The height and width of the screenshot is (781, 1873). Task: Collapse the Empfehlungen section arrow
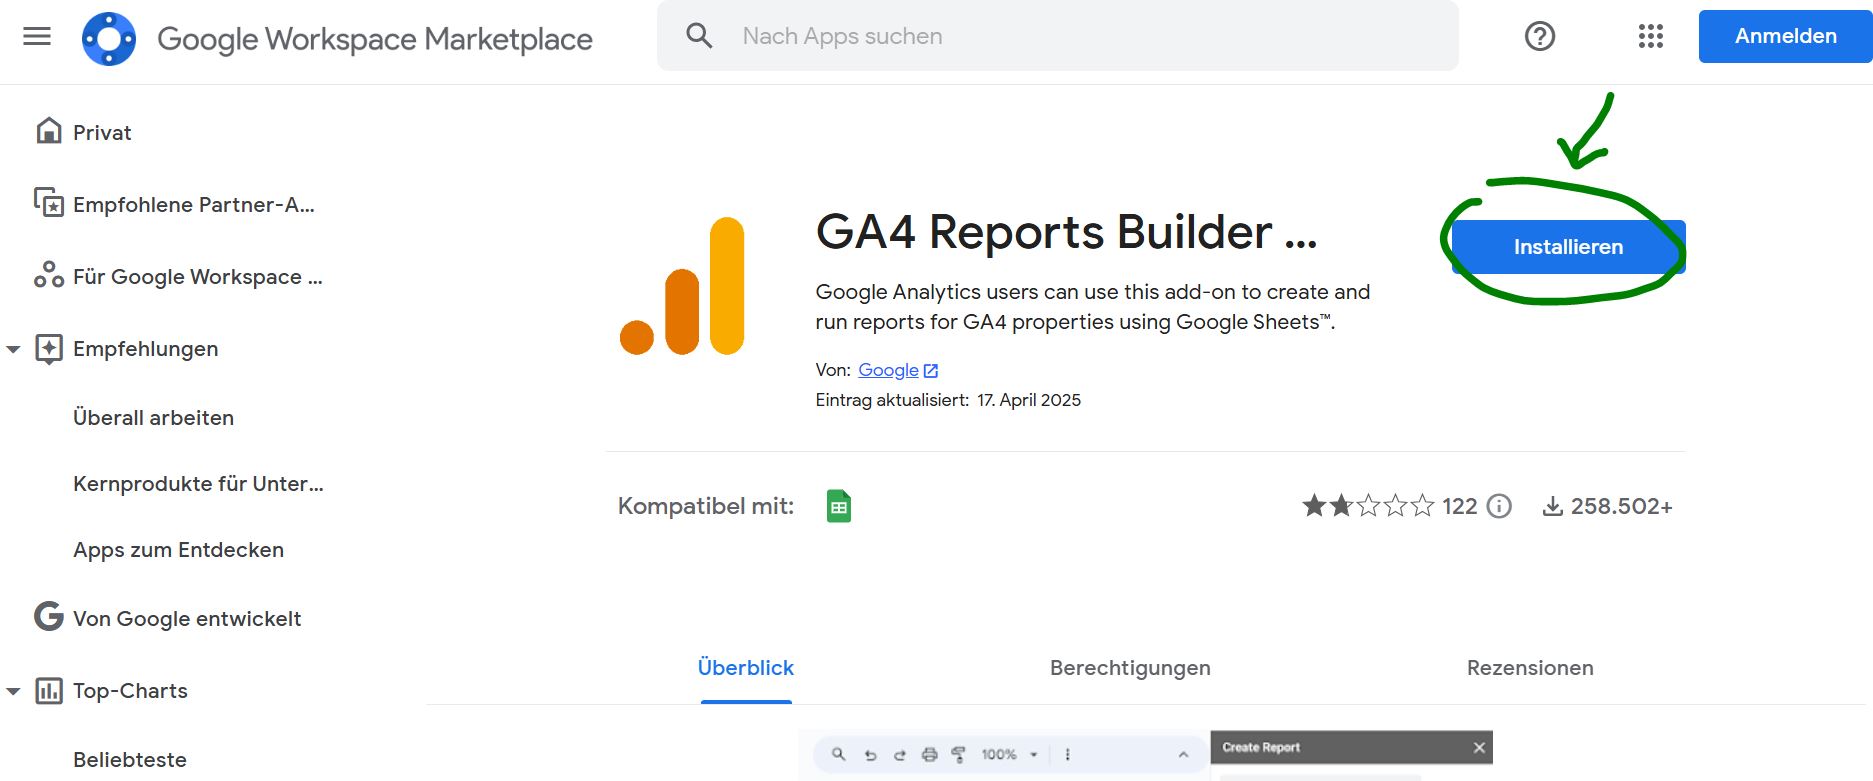[x=13, y=349]
